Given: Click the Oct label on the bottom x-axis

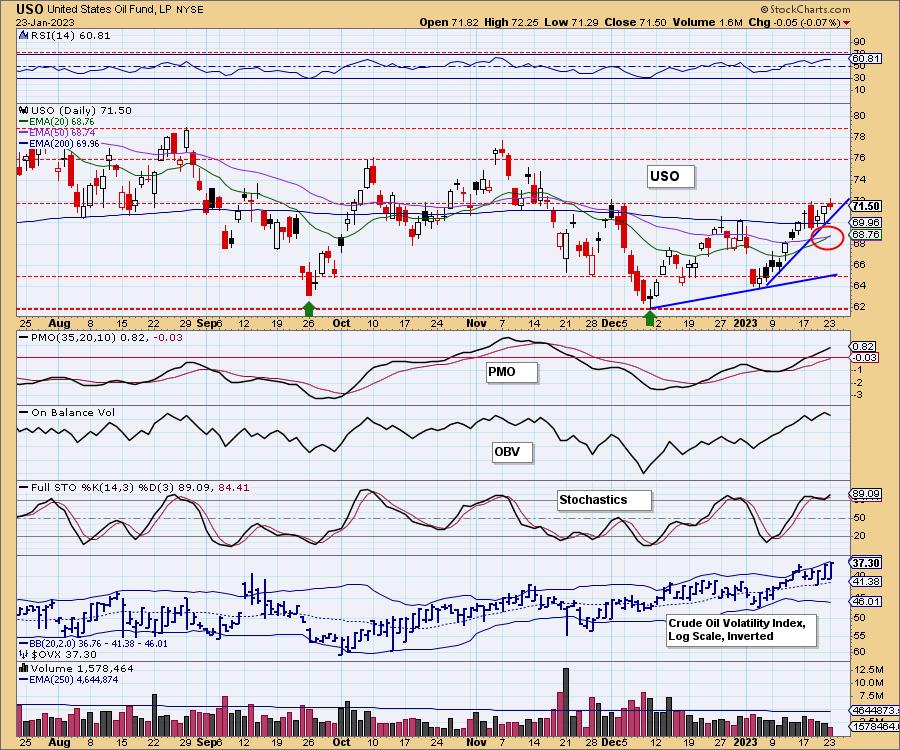Looking at the screenshot, I should click(341, 742).
